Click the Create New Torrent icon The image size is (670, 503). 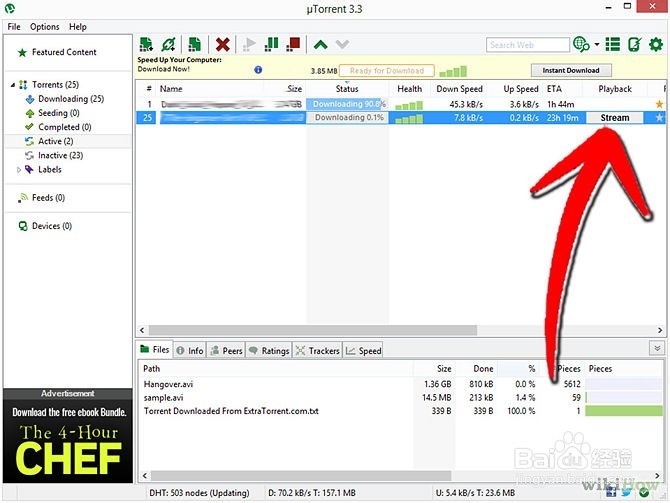pyautogui.click(x=195, y=44)
